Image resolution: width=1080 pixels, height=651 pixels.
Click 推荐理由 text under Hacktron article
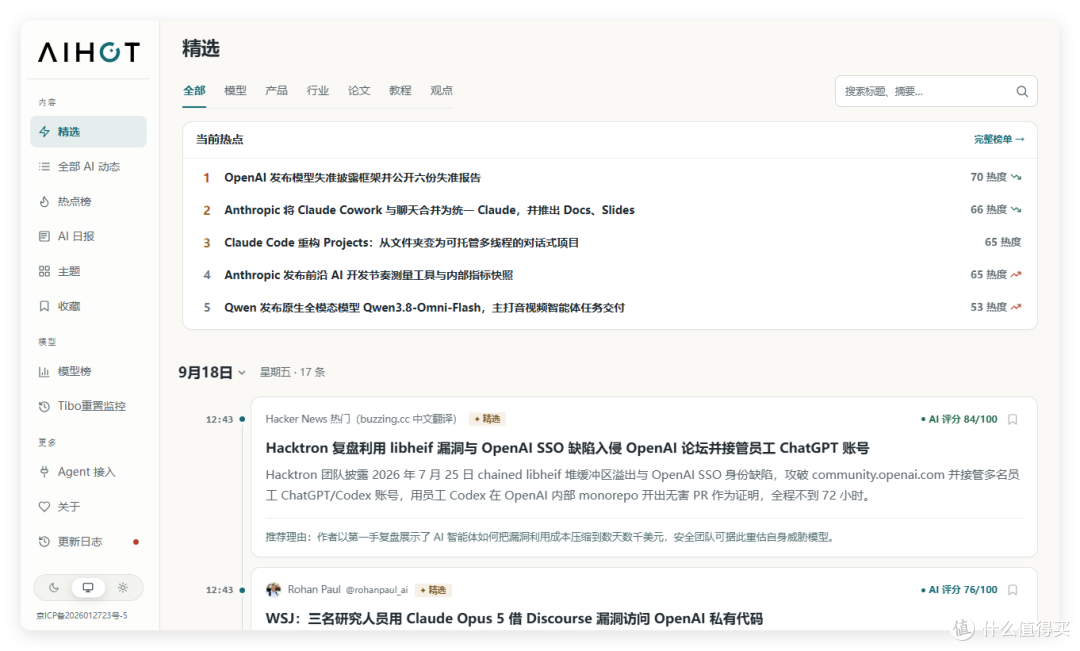tap(551, 537)
